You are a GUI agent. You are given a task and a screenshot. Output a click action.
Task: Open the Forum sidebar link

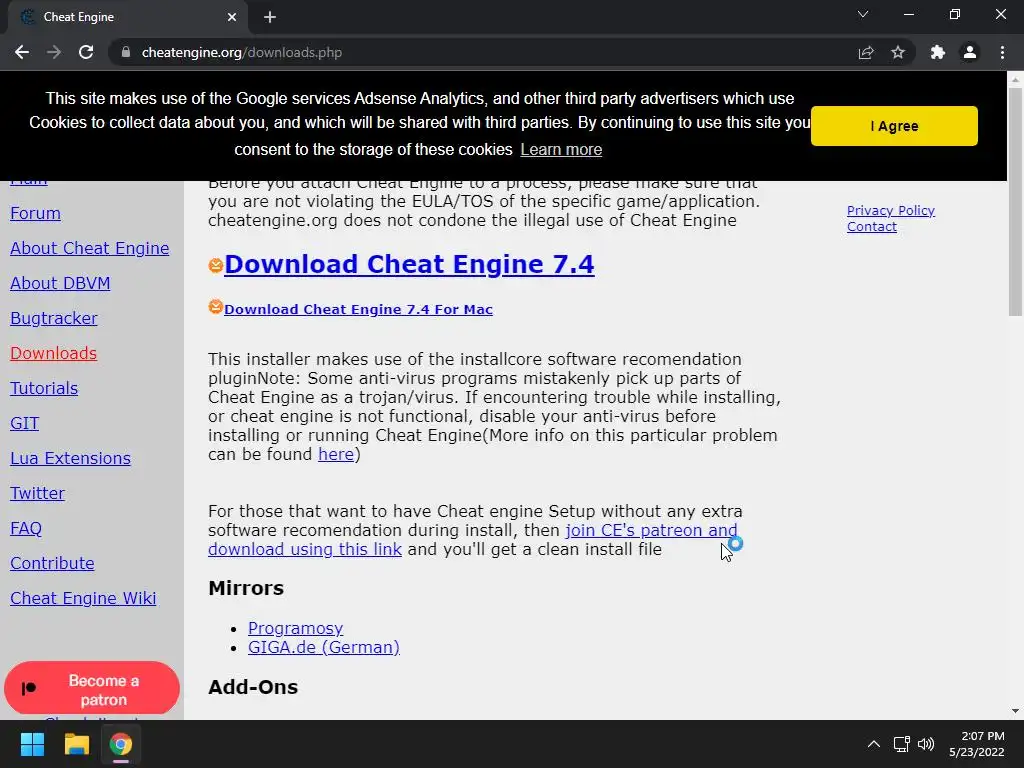point(35,214)
